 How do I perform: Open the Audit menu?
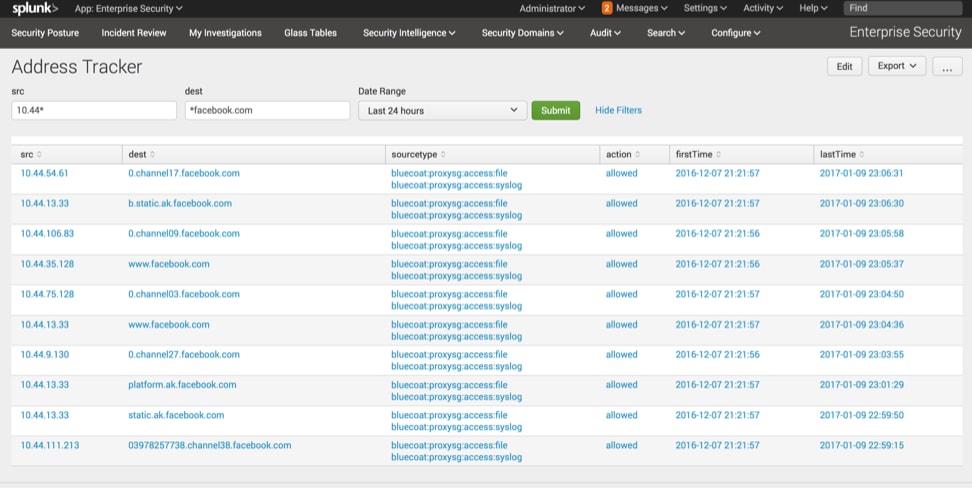tap(605, 33)
